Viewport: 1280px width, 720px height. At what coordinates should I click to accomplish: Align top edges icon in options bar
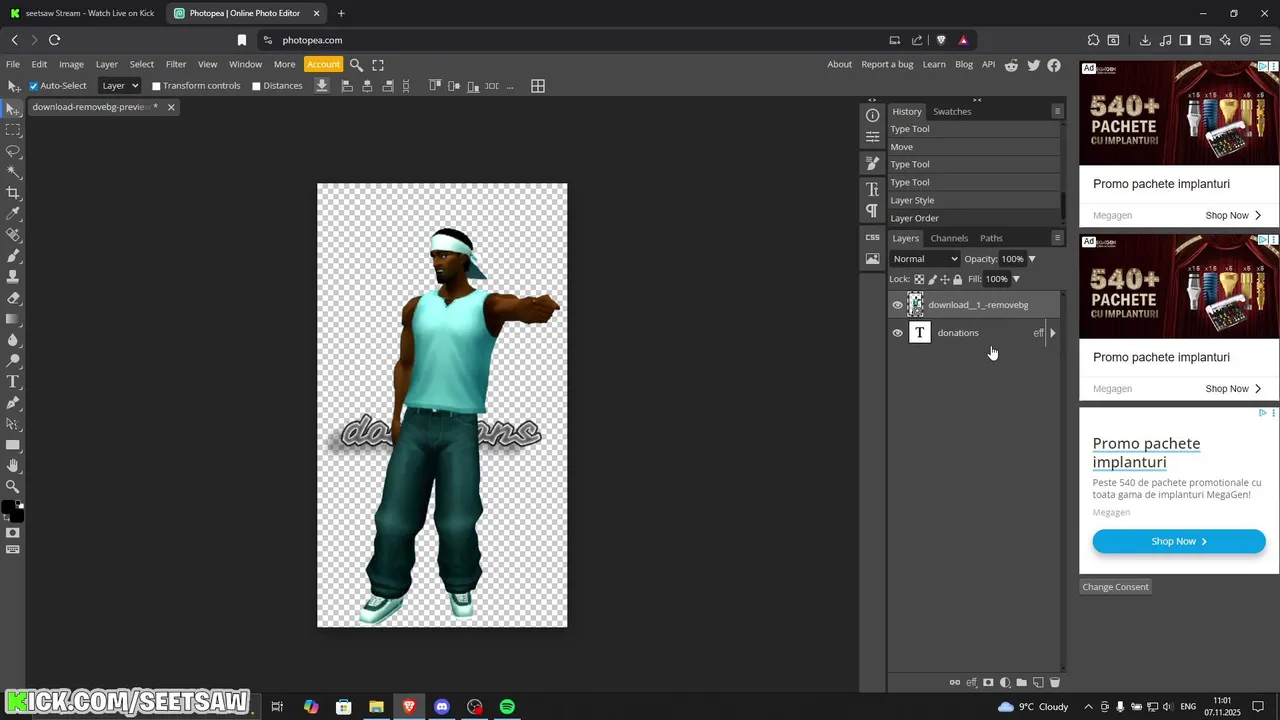click(435, 85)
